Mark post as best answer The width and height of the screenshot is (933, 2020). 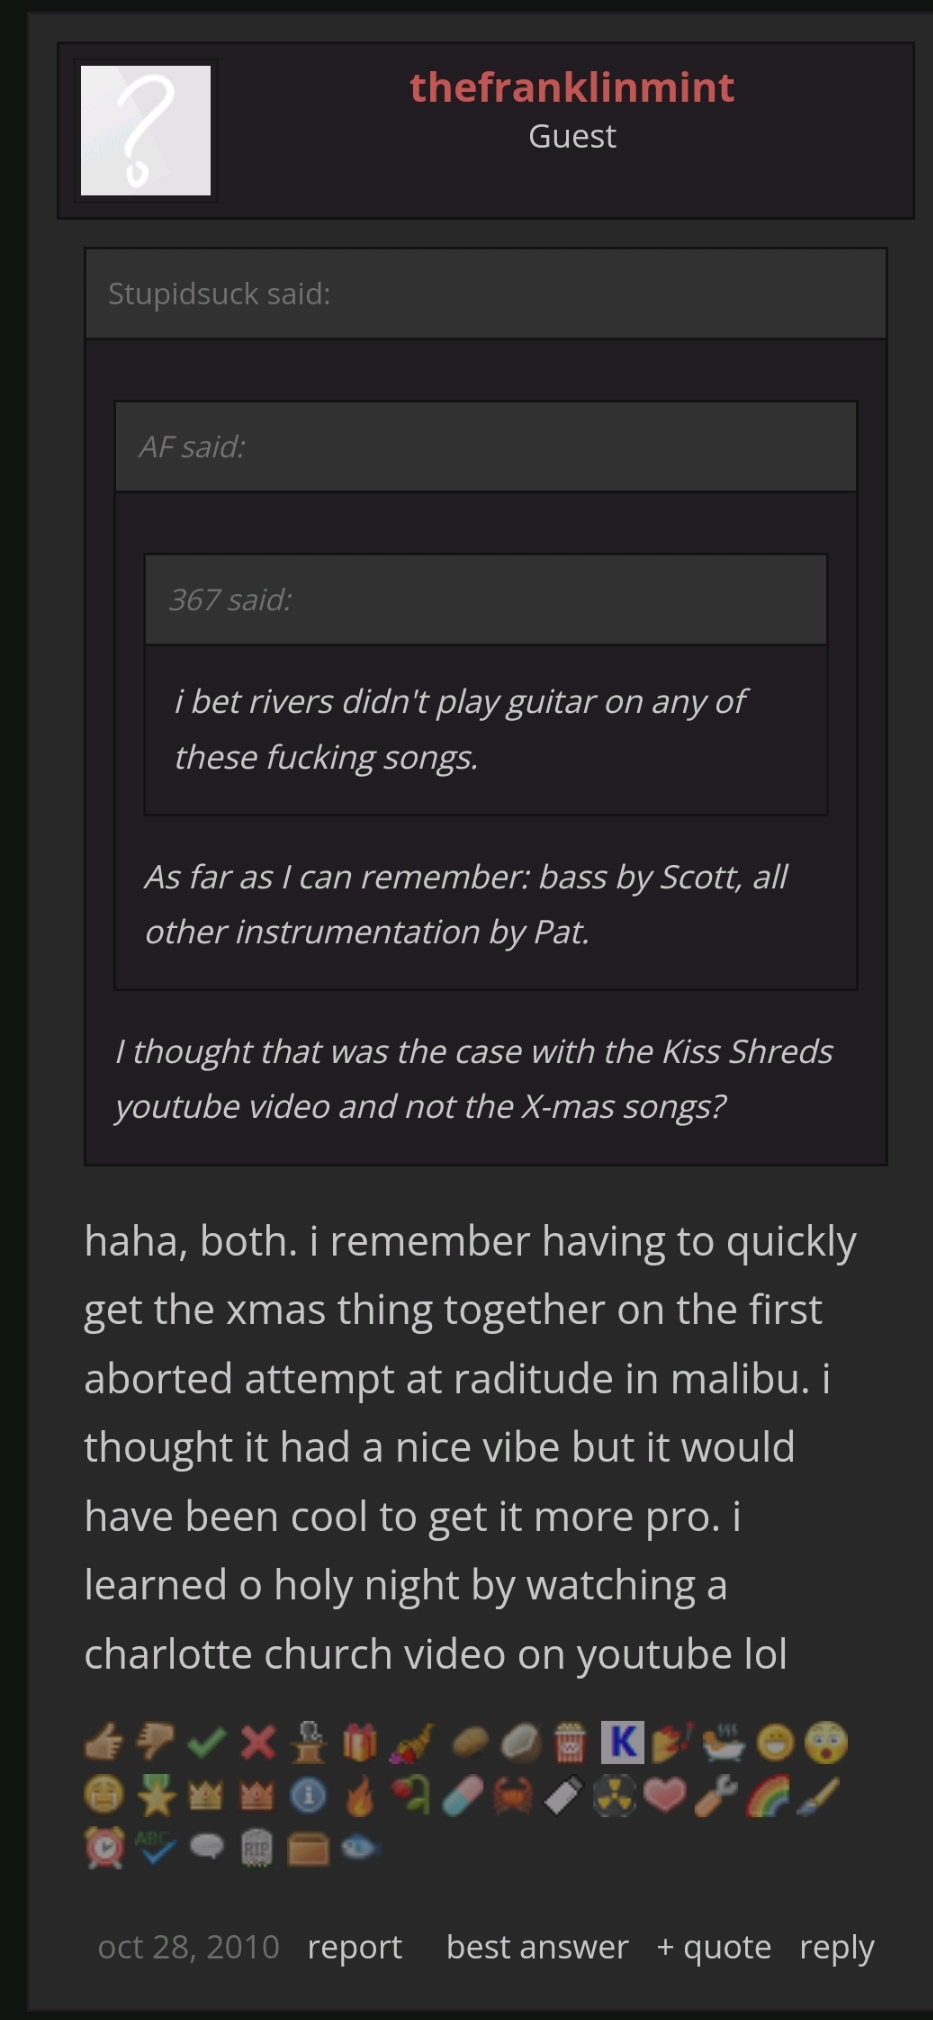coord(537,1947)
